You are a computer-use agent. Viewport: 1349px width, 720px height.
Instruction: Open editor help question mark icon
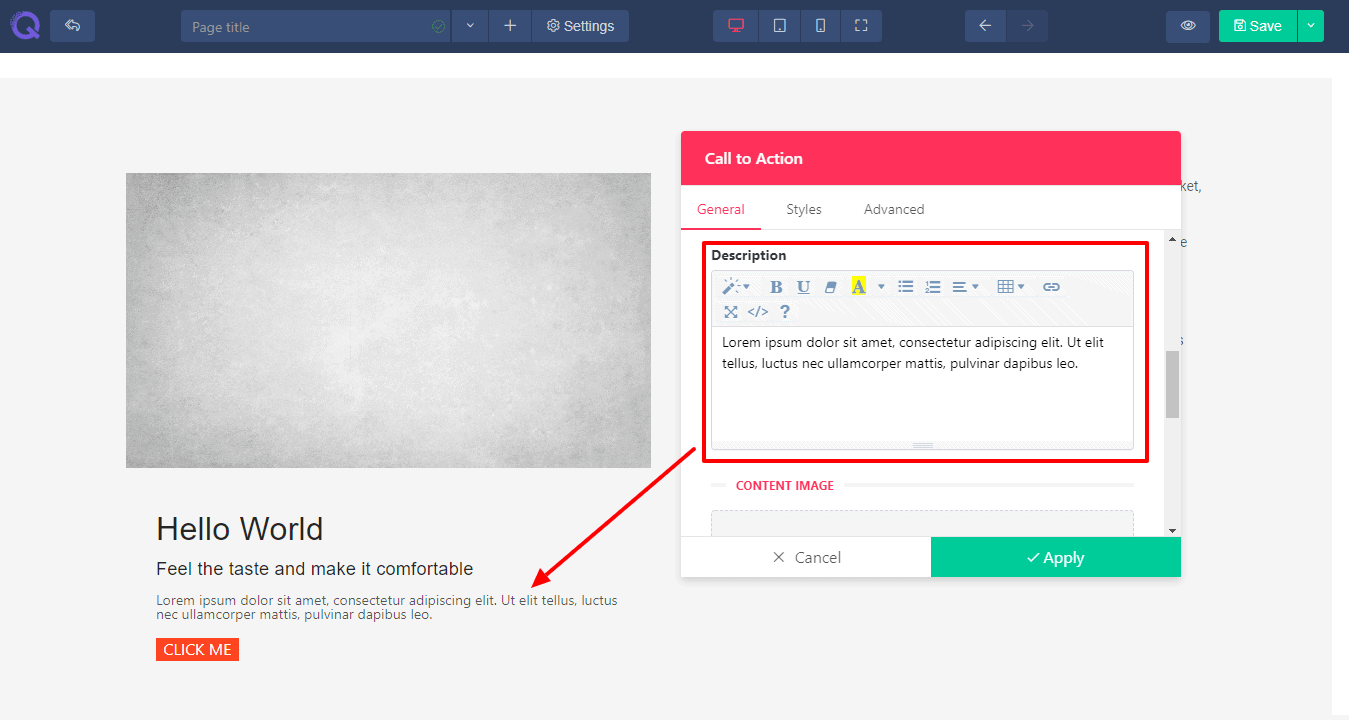point(785,312)
